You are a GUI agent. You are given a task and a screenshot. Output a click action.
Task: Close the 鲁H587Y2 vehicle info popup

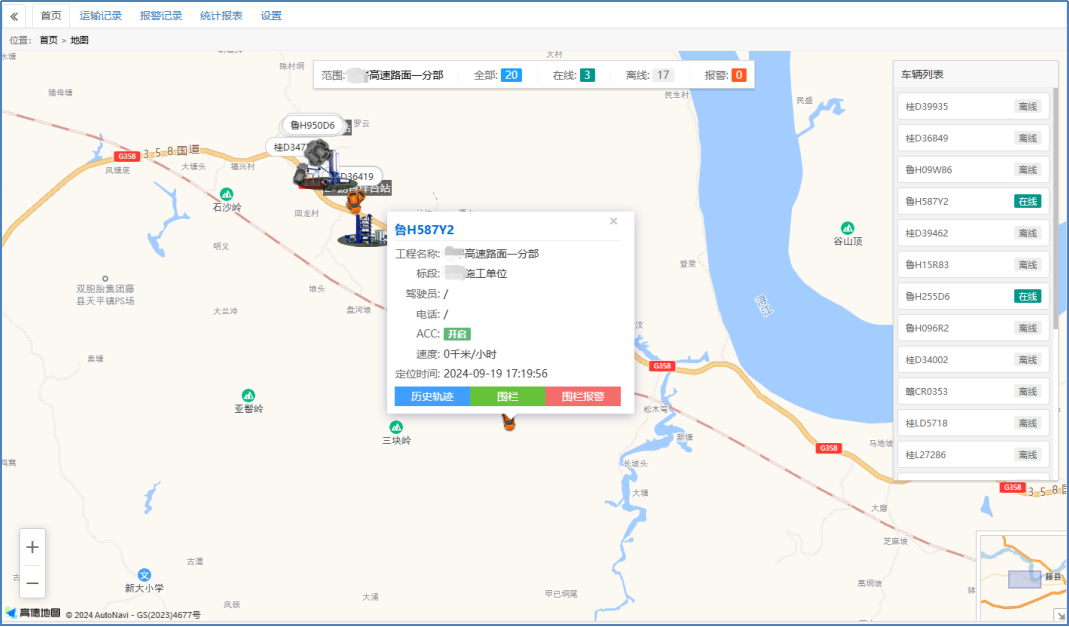(613, 221)
